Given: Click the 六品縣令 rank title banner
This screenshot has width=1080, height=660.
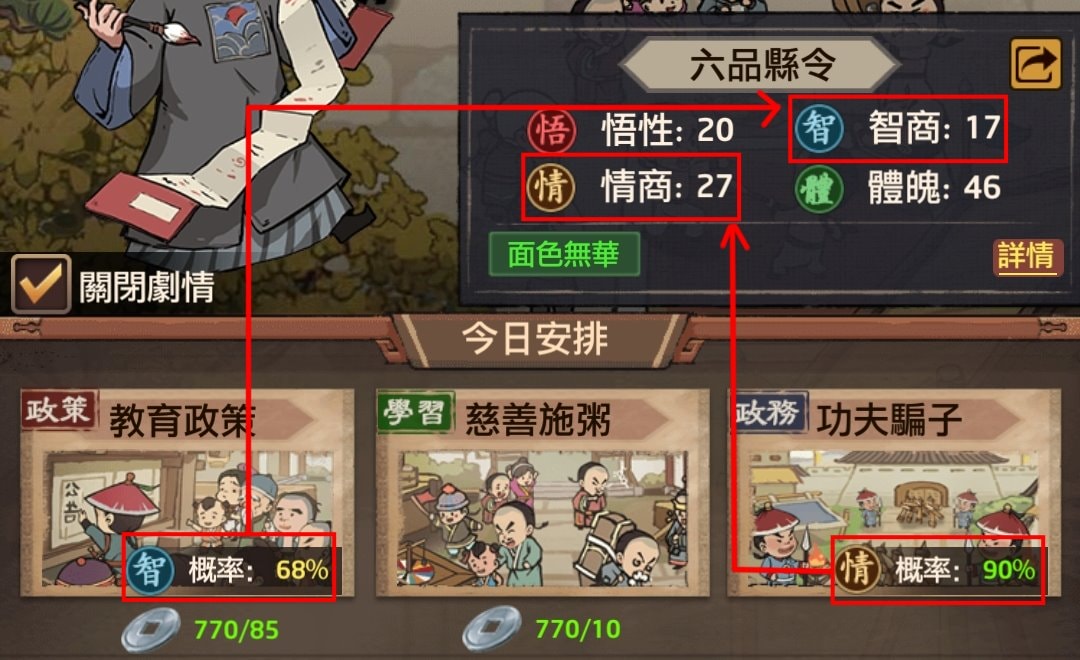Looking at the screenshot, I should coord(761,65).
